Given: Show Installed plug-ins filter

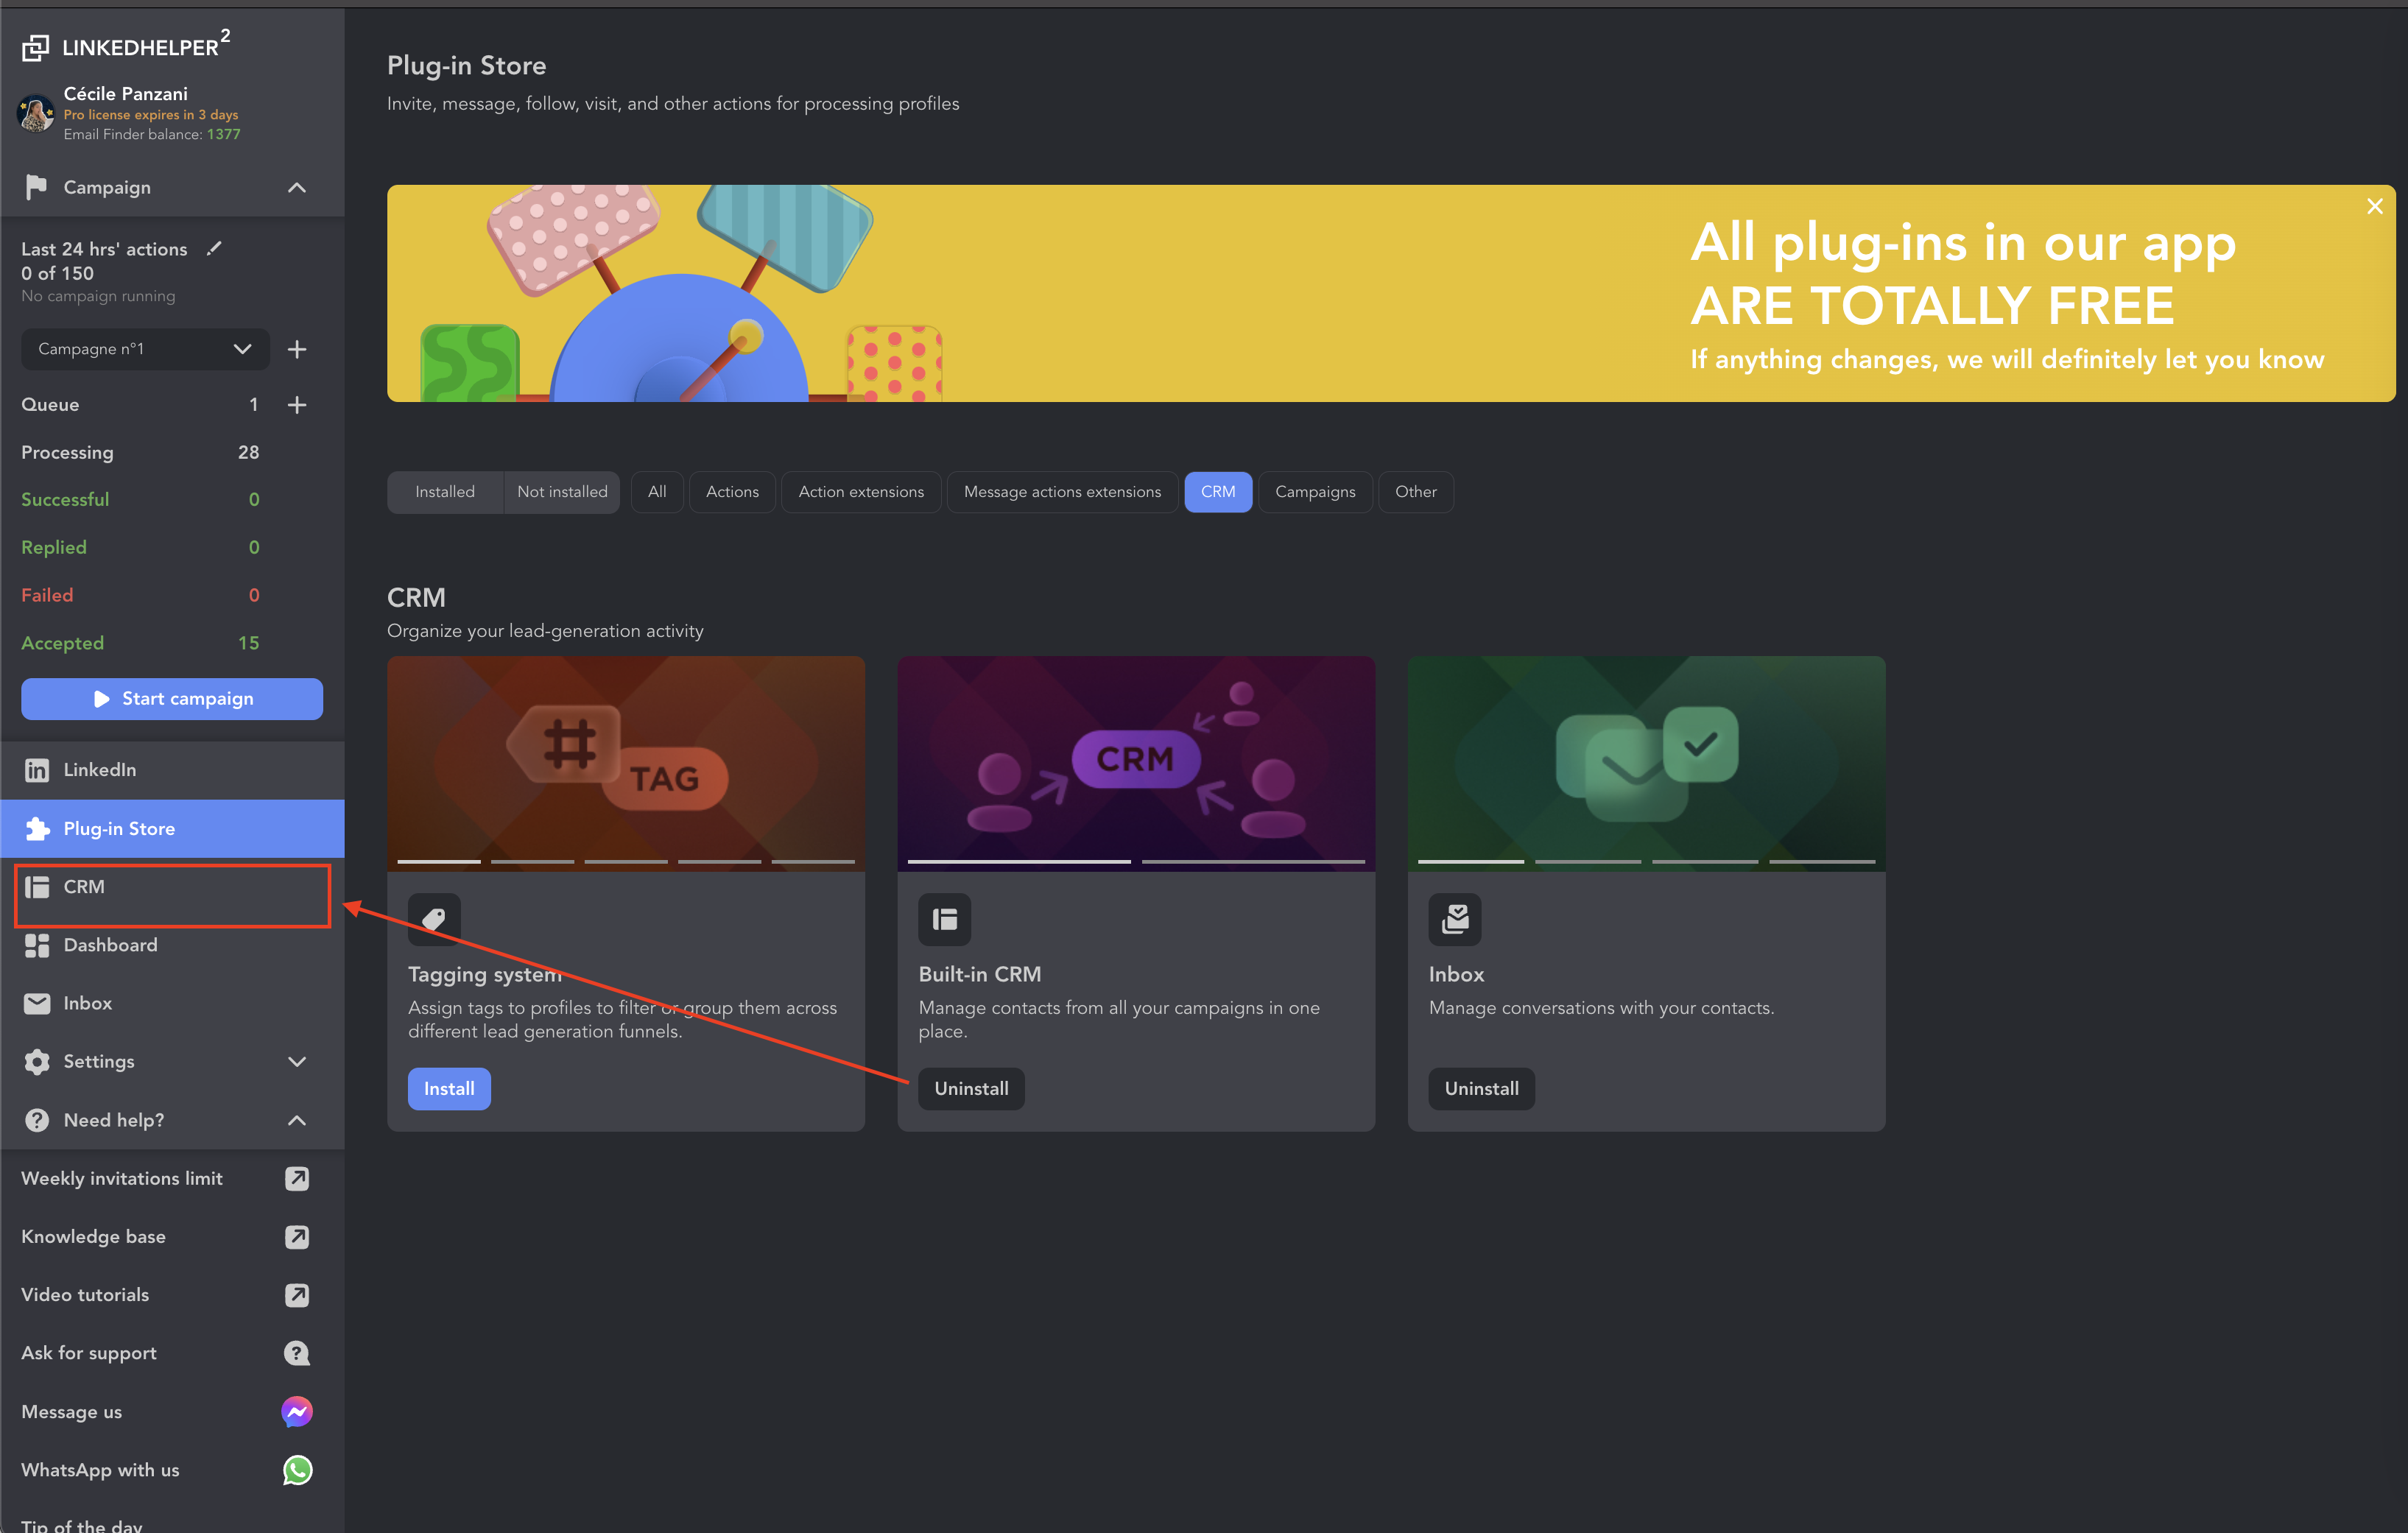Looking at the screenshot, I should [x=445, y=491].
